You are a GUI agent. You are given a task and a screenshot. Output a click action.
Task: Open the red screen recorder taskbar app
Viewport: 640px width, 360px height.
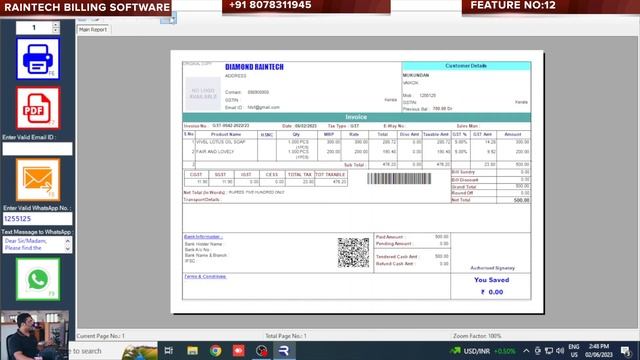pos(238,351)
